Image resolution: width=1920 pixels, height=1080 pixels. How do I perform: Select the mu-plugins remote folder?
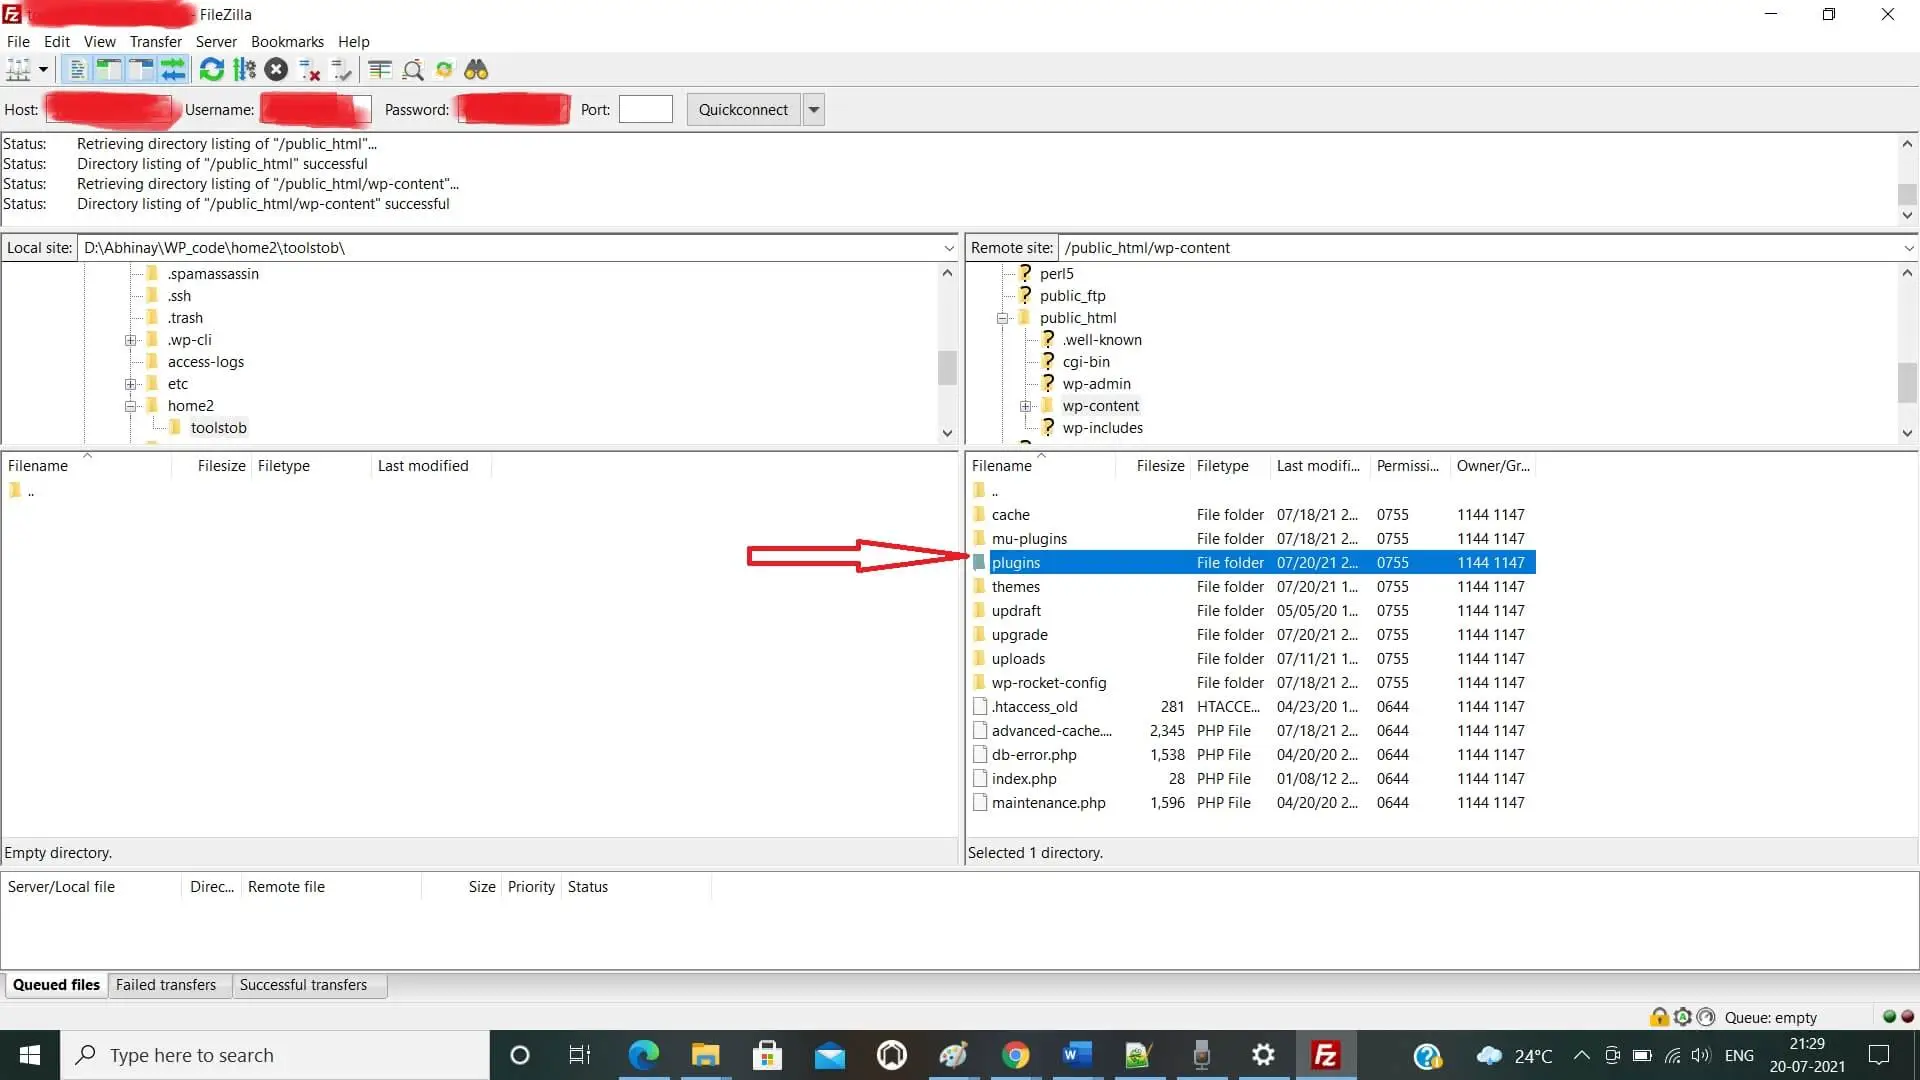point(1029,539)
